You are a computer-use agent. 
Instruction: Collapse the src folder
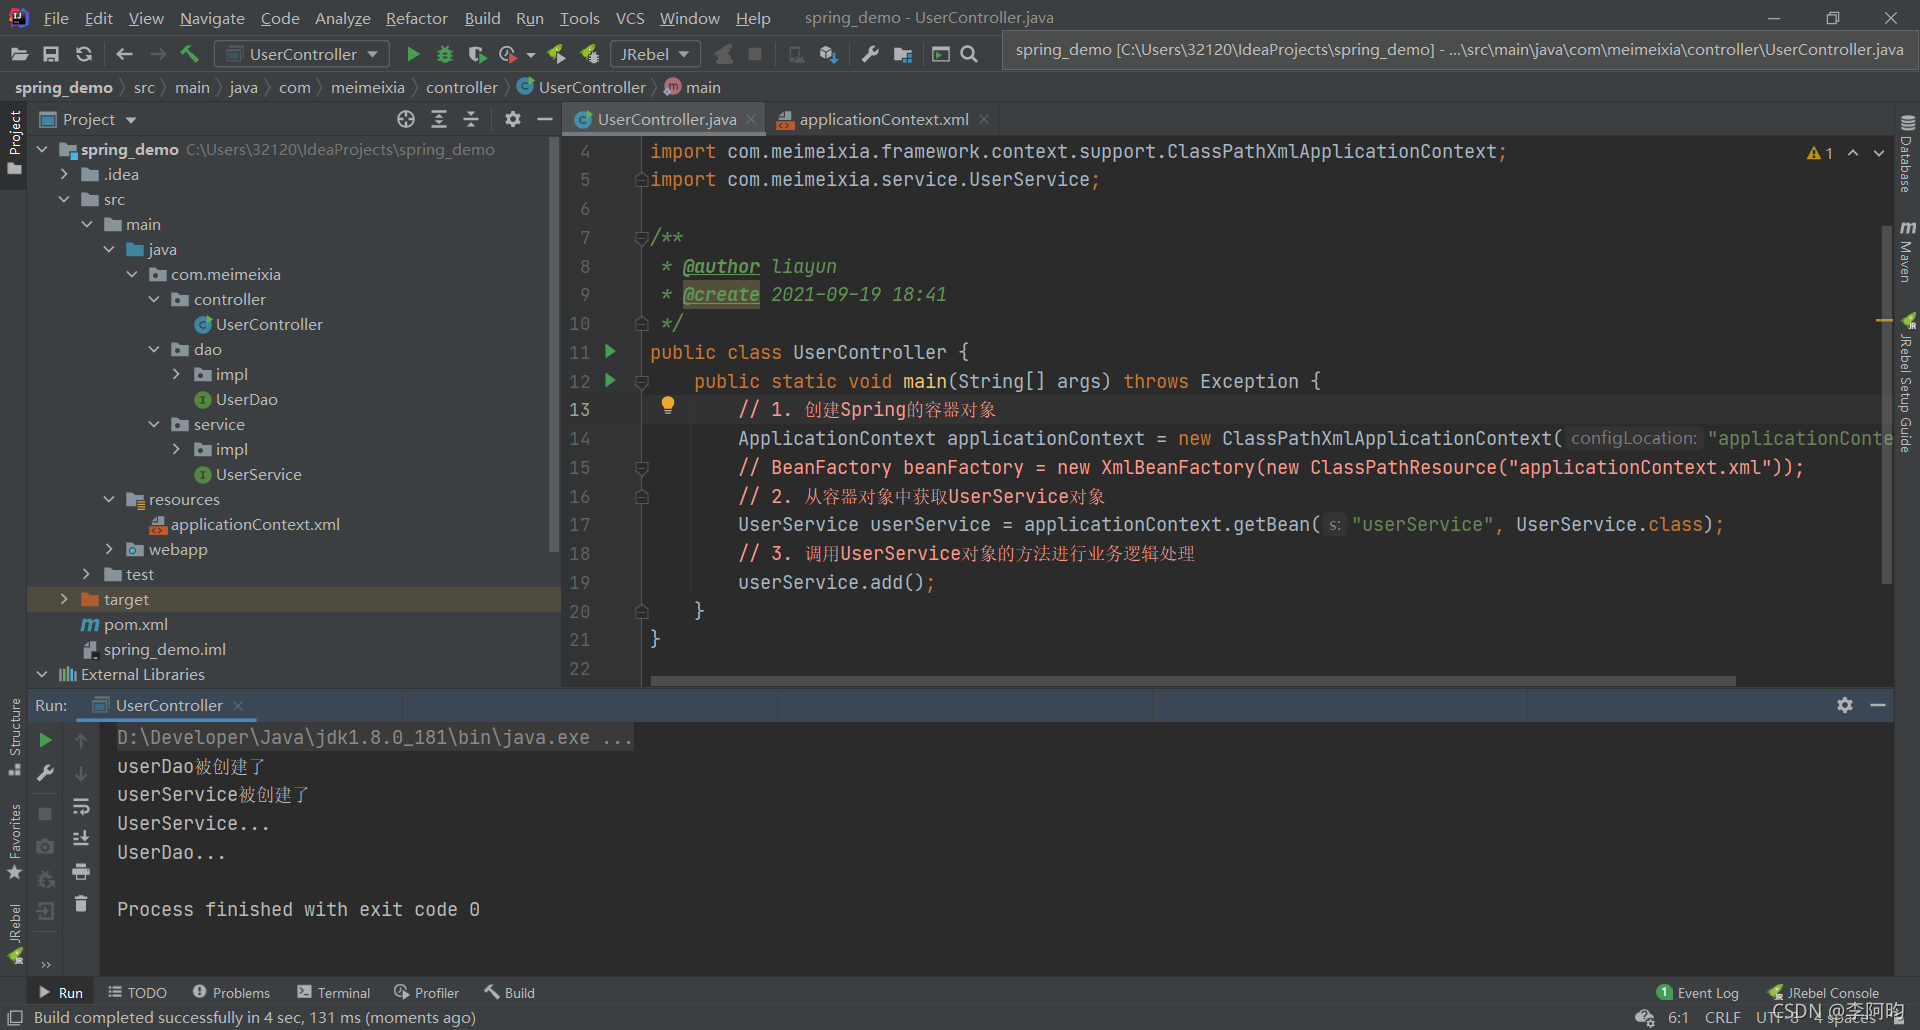tap(64, 199)
